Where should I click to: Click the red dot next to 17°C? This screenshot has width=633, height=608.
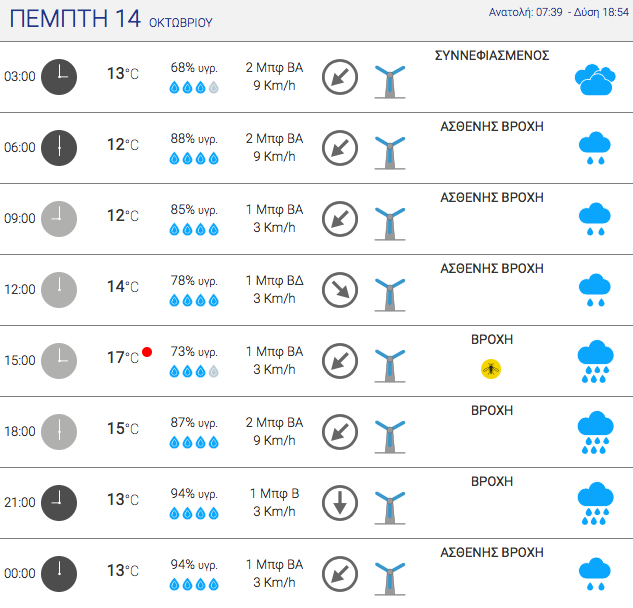click(x=147, y=352)
